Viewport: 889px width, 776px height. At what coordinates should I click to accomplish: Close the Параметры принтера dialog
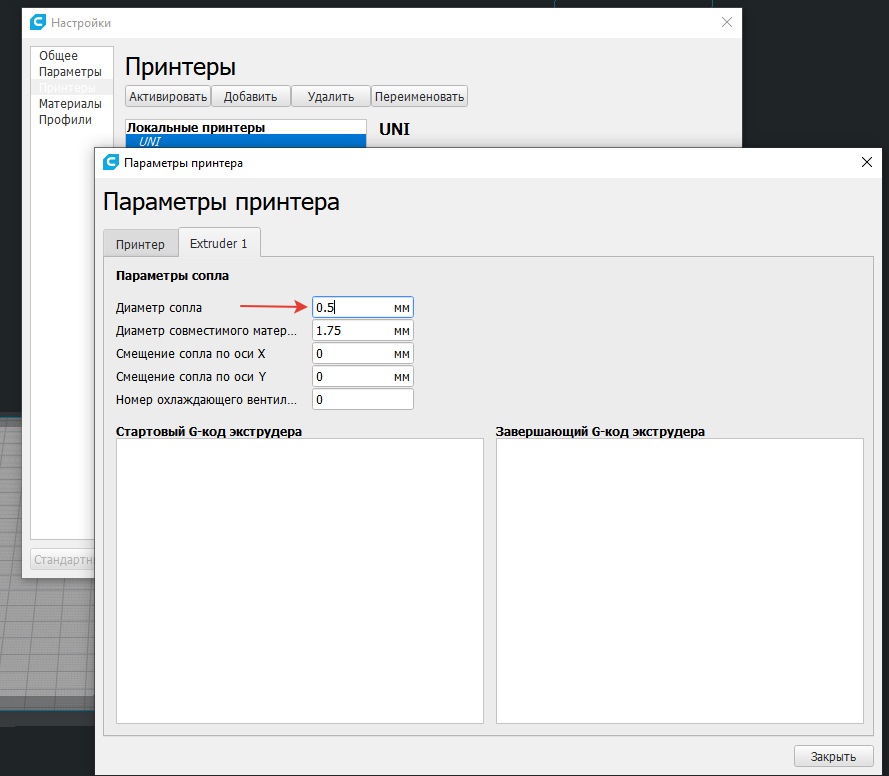866,163
